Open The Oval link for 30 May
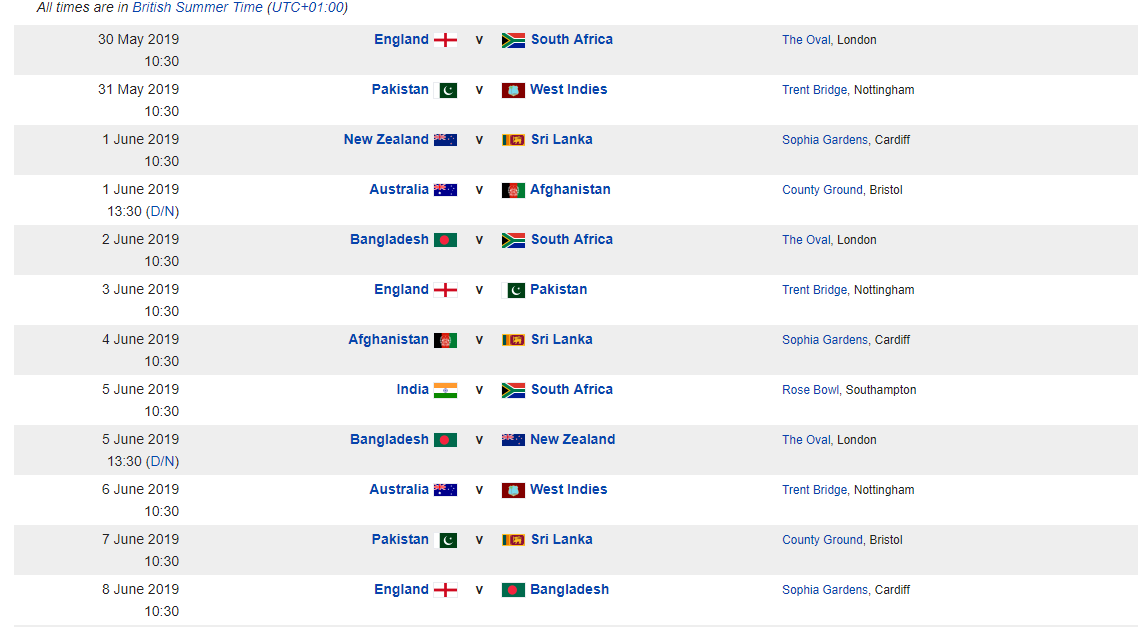This screenshot has height=627, width=1147. (x=806, y=40)
